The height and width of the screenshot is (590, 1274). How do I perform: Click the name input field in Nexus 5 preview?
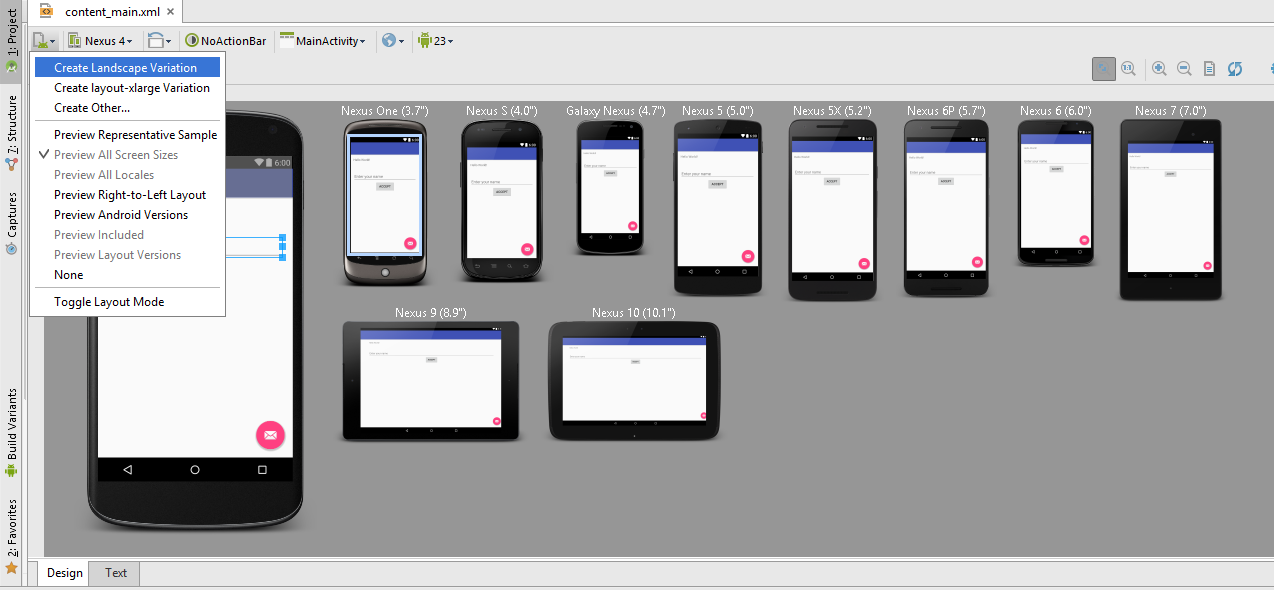pos(717,174)
